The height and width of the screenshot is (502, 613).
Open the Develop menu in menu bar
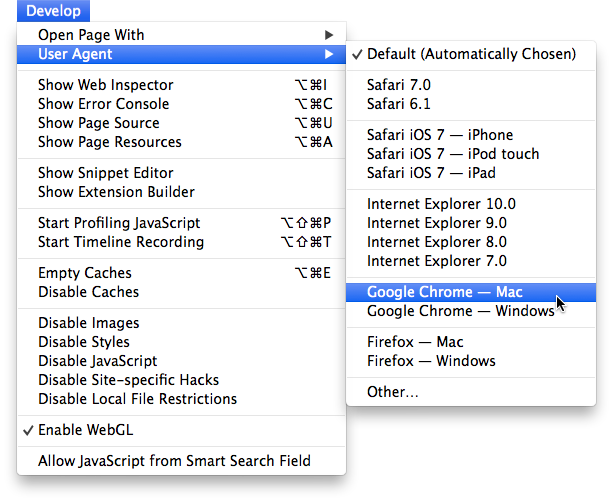tap(54, 11)
